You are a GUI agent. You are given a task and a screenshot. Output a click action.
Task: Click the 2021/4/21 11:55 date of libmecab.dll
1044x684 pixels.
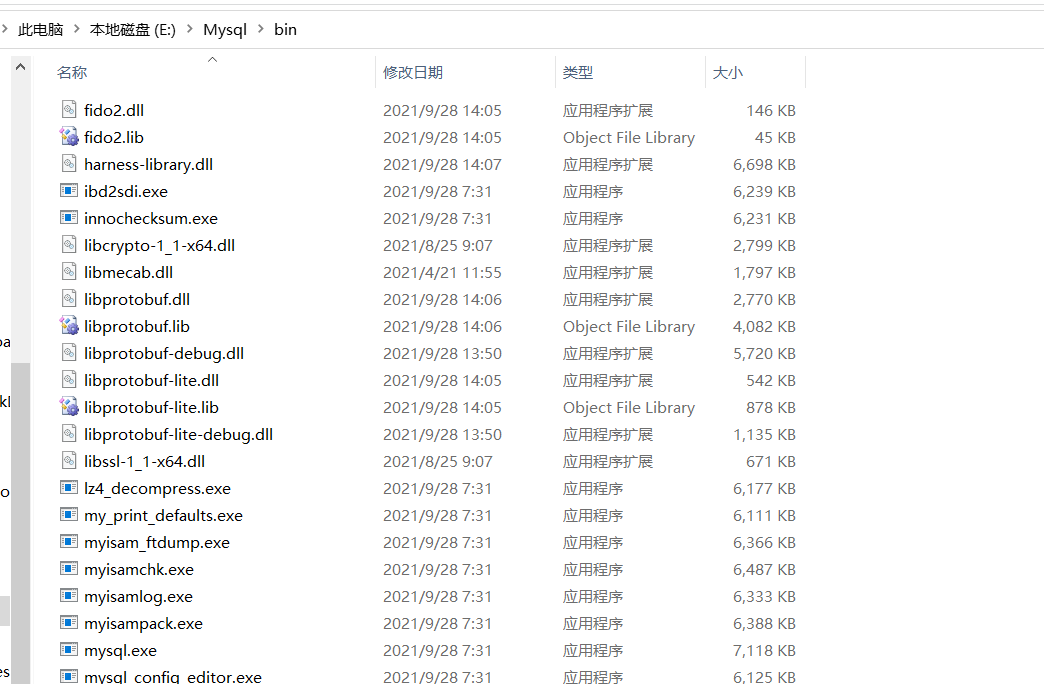click(x=442, y=272)
